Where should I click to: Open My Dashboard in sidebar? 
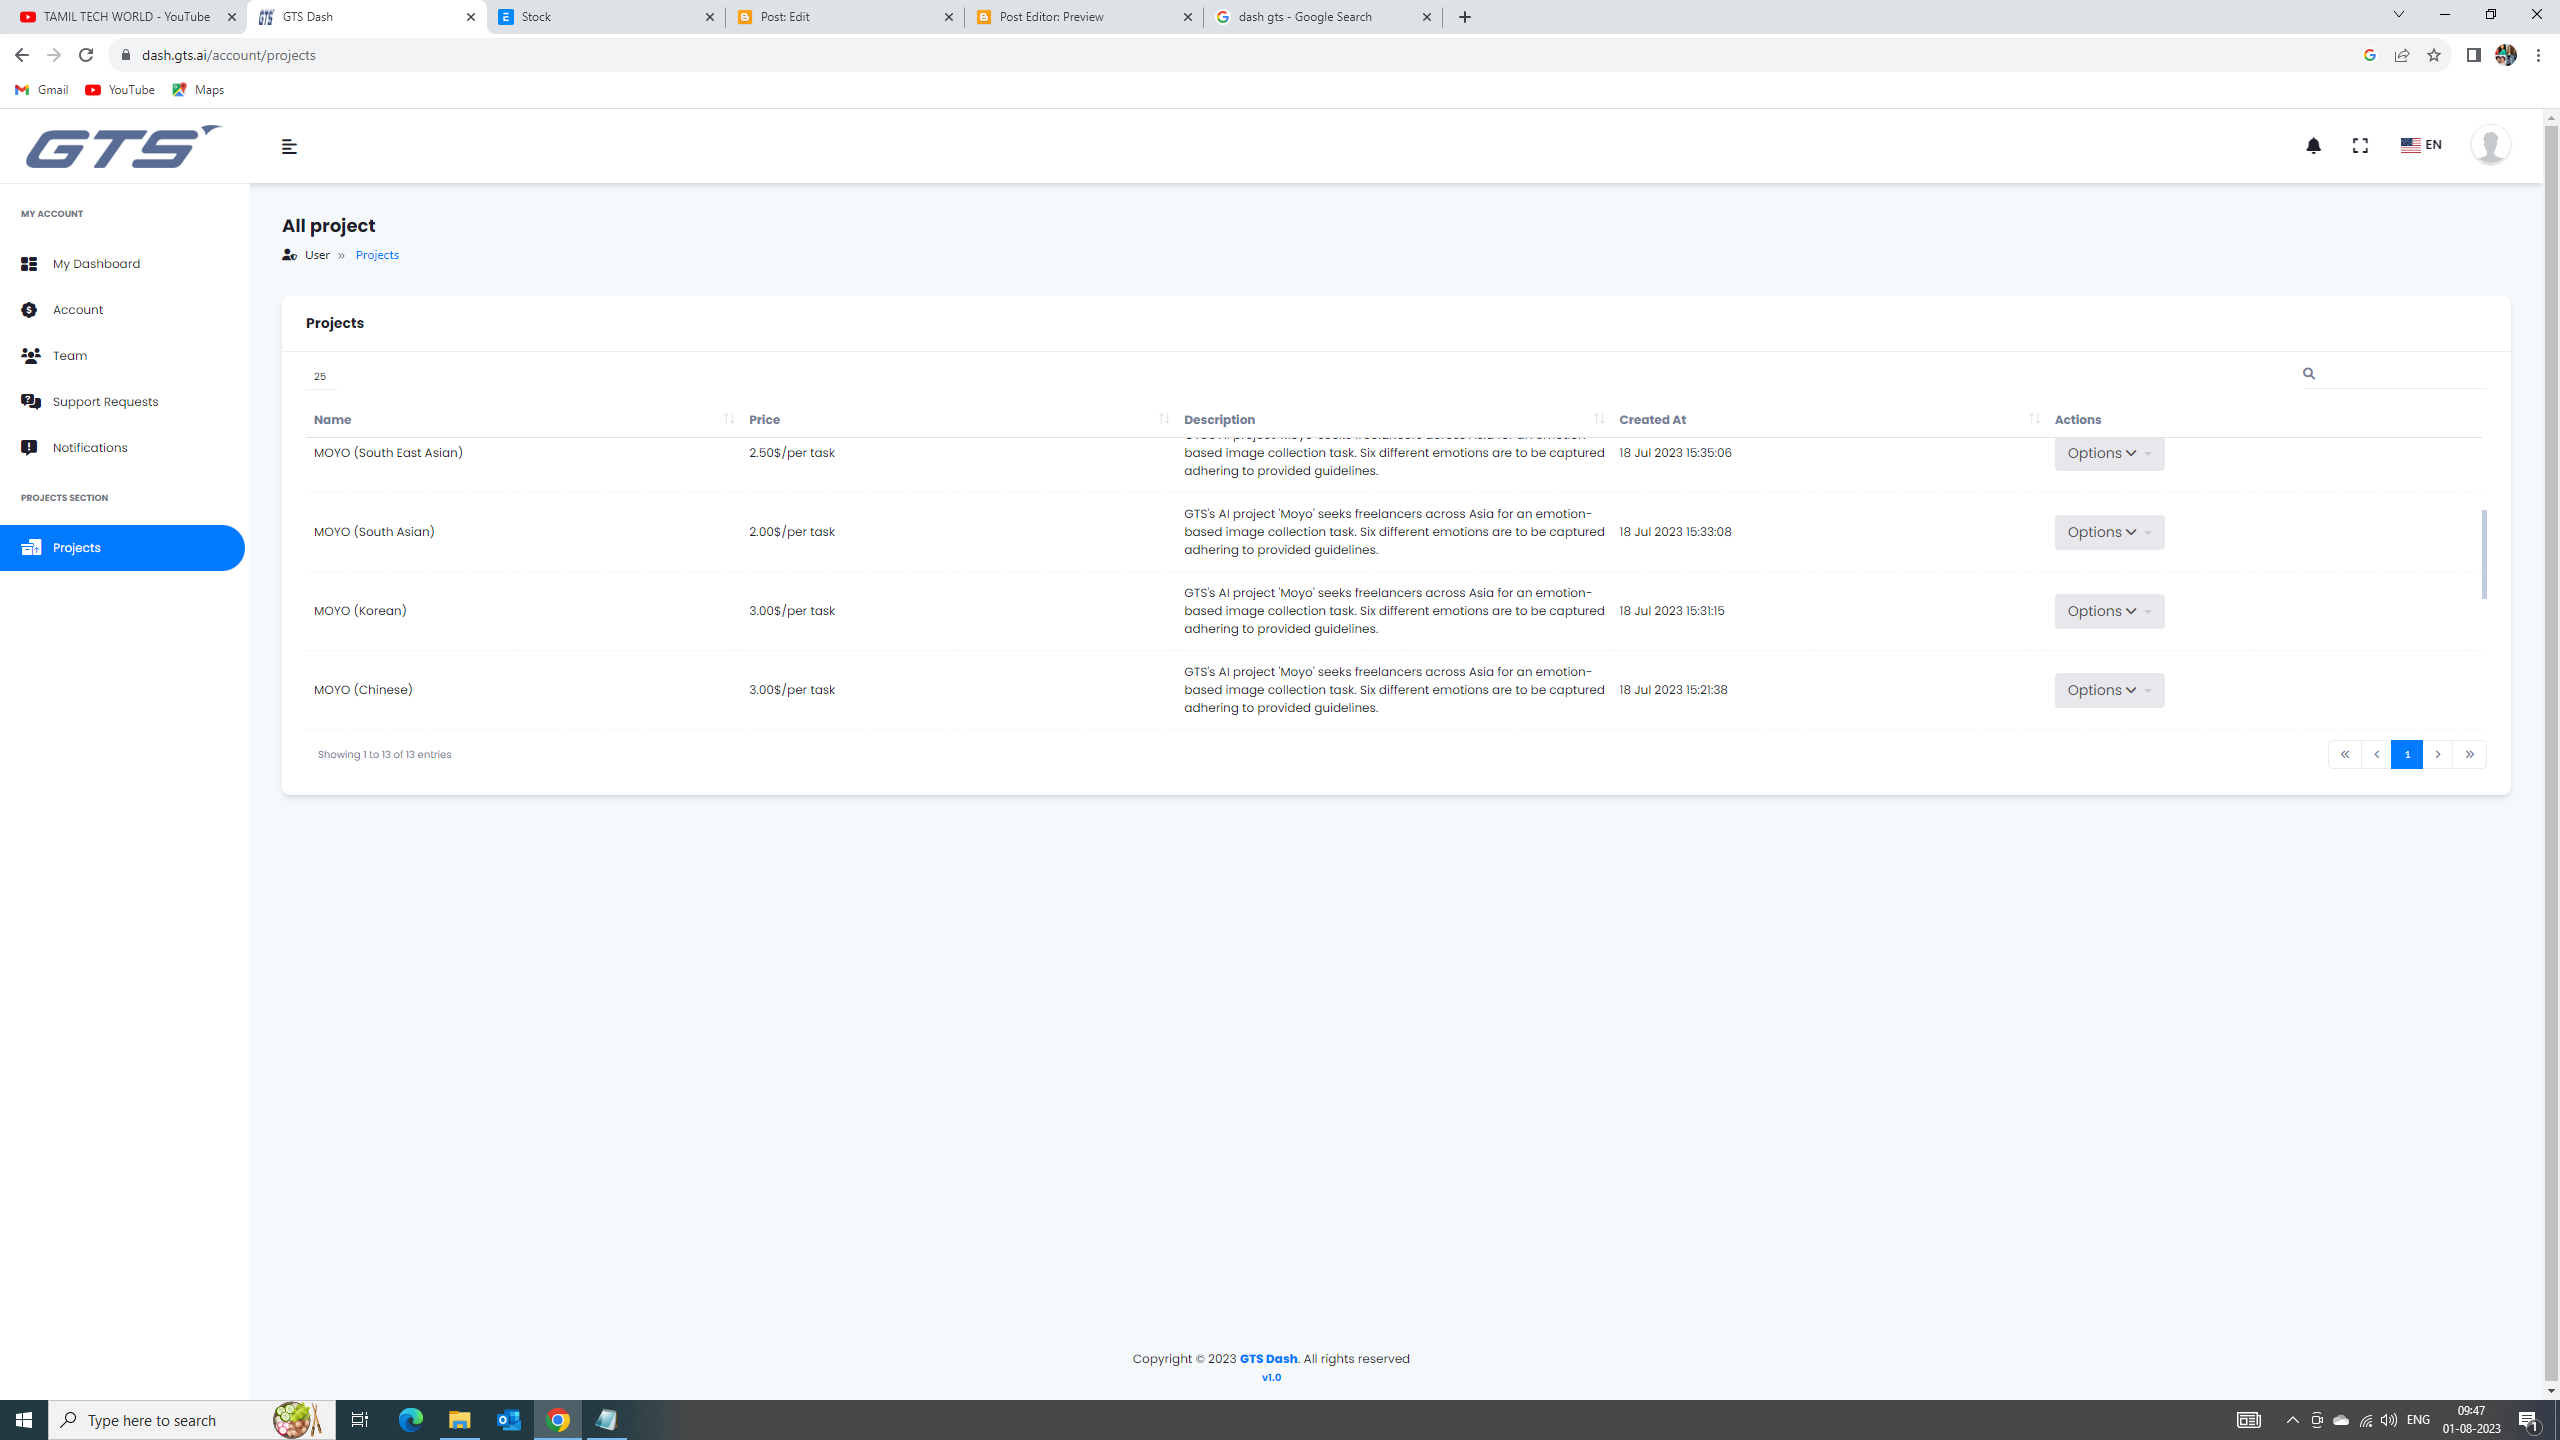[96, 264]
